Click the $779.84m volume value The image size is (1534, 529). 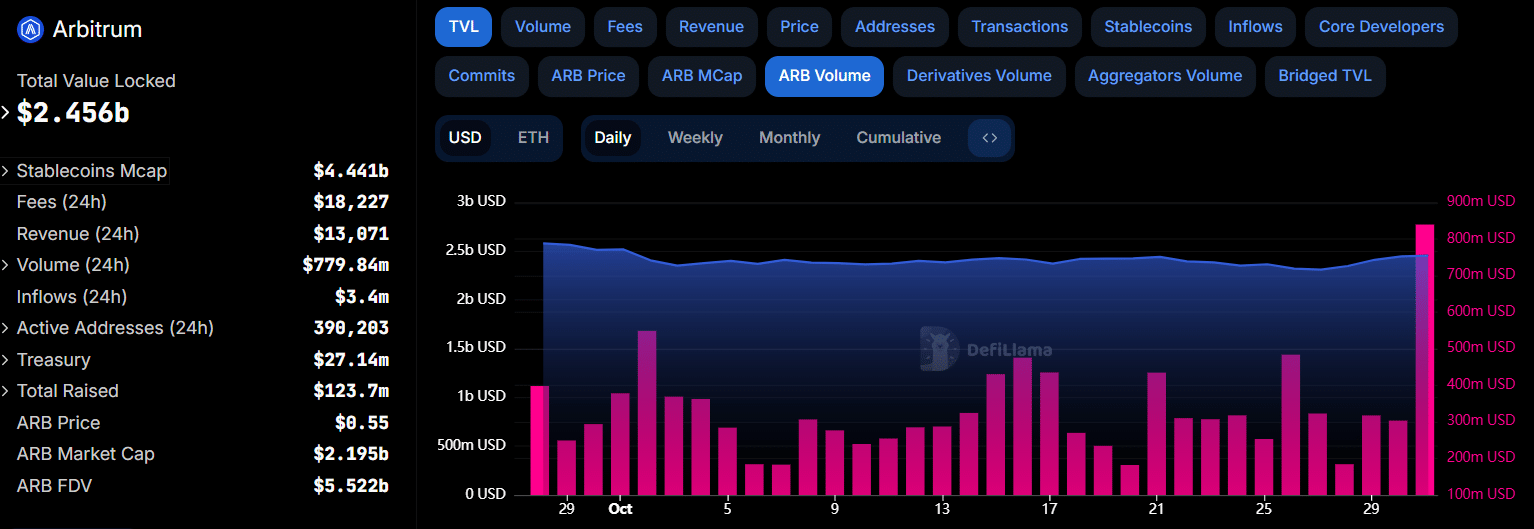(x=346, y=265)
